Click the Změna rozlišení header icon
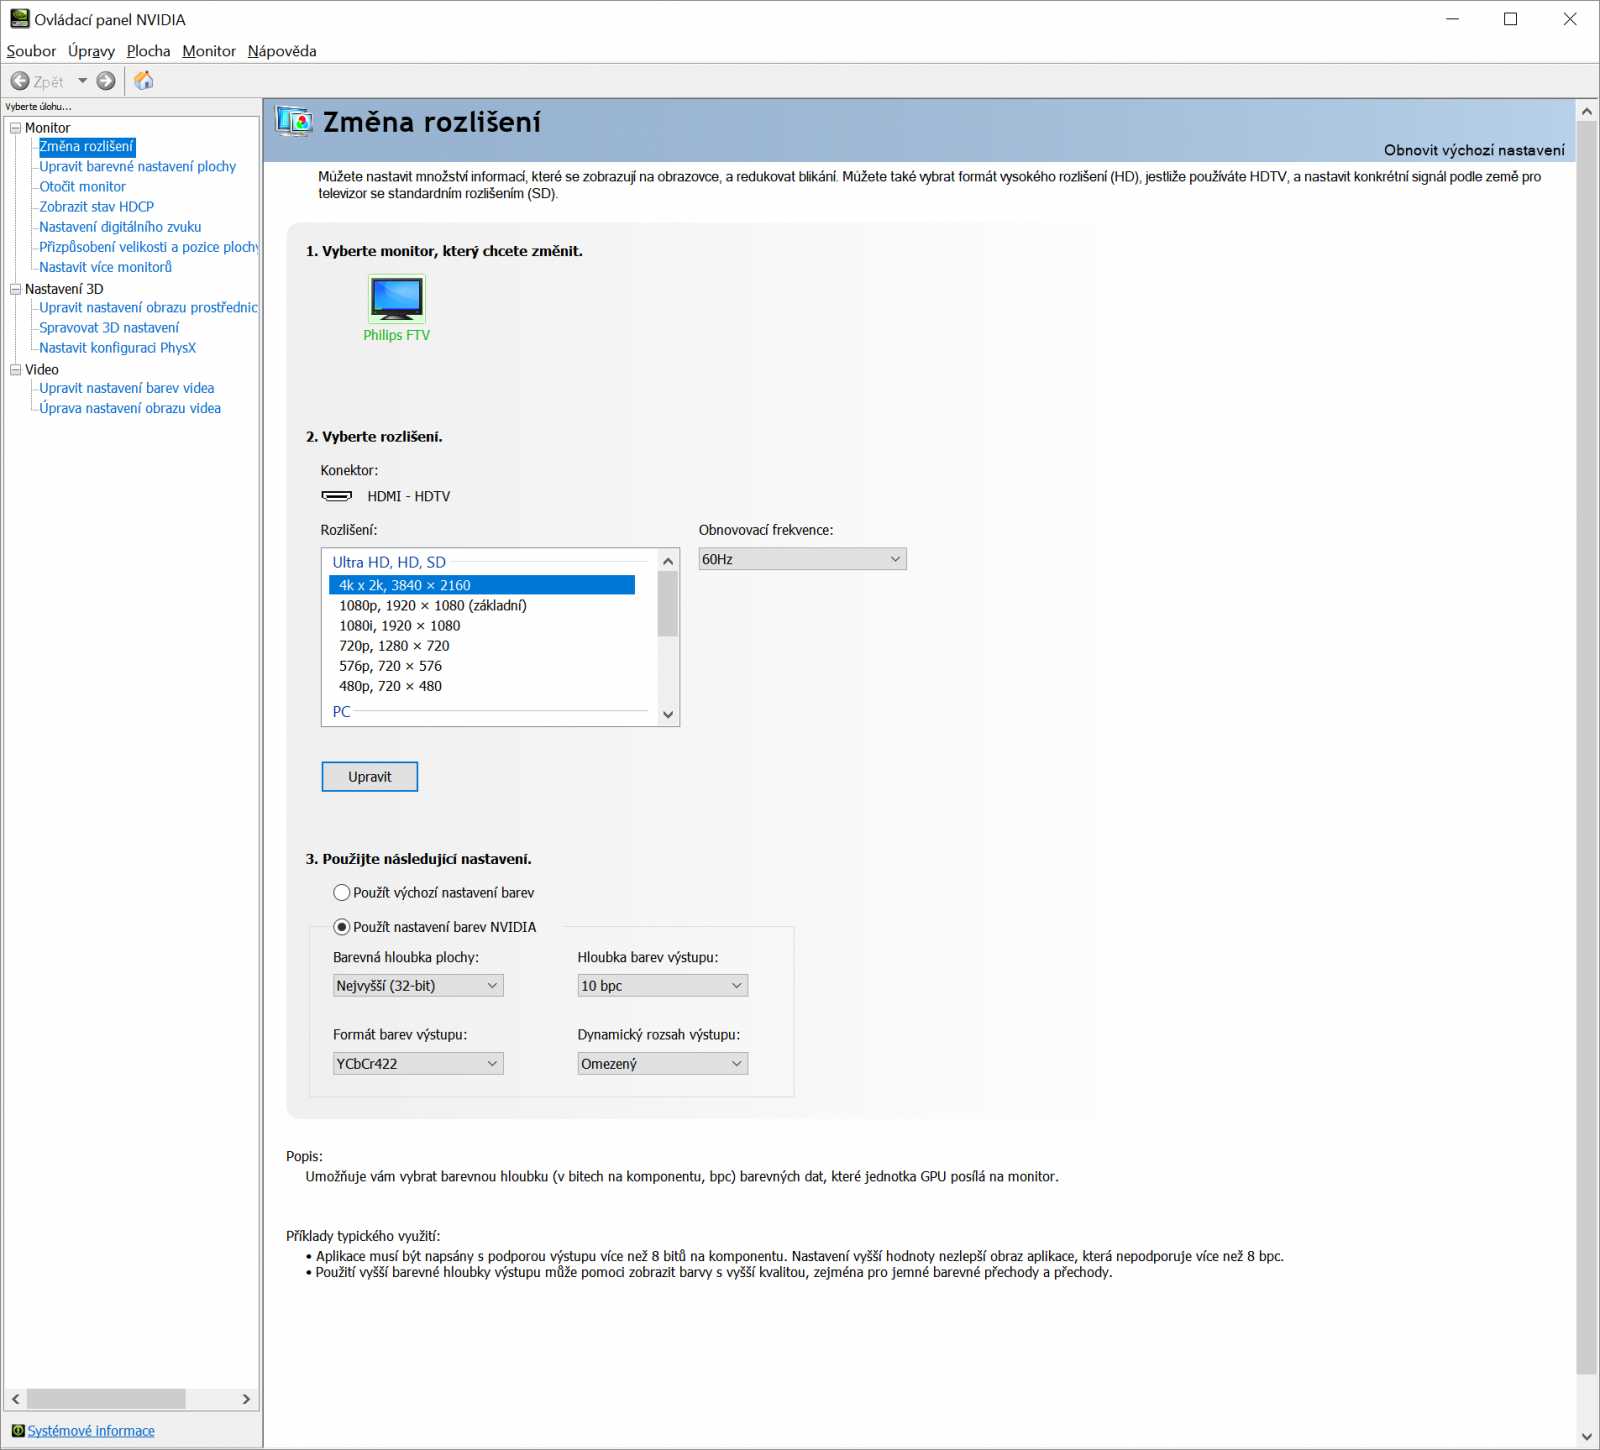Viewport: 1600px width, 1450px height. [x=294, y=122]
